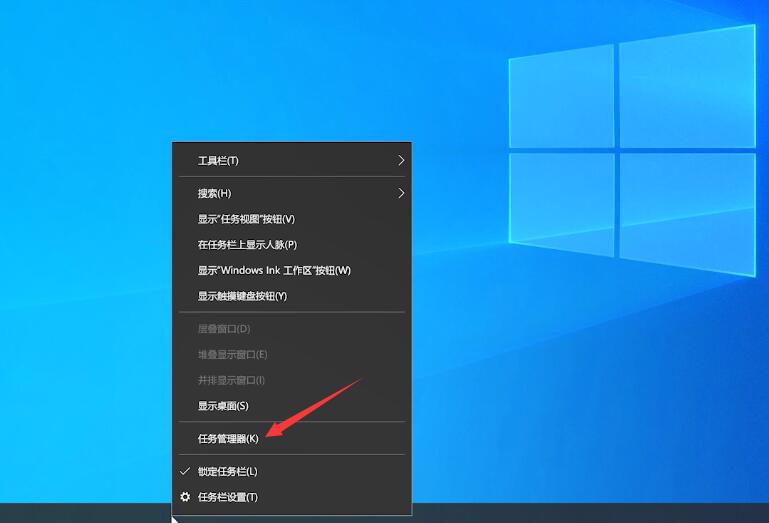Toggle 显示"任务视图"按钮(V)
This screenshot has height=523, width=769.
(292, 219)
